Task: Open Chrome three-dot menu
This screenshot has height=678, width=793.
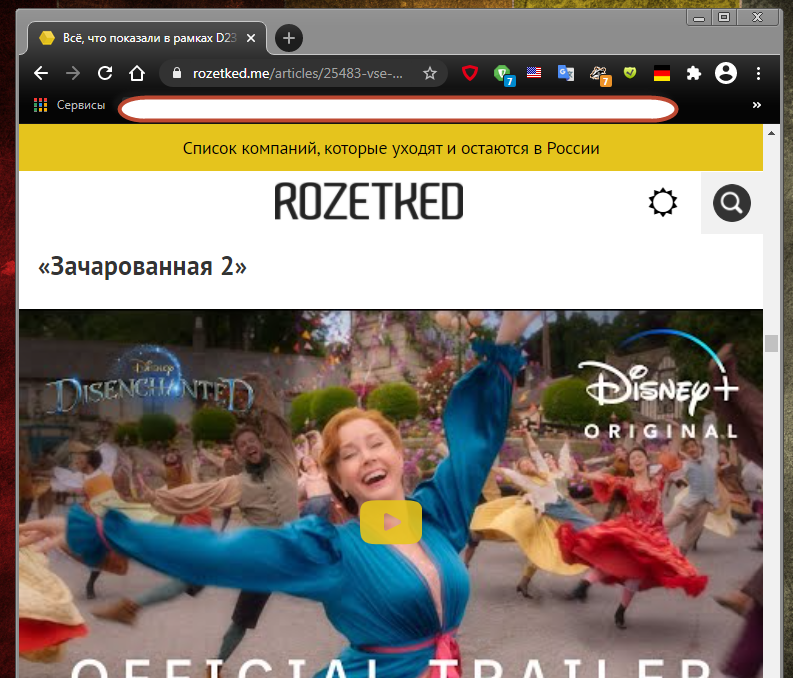Action: (758, 74)
